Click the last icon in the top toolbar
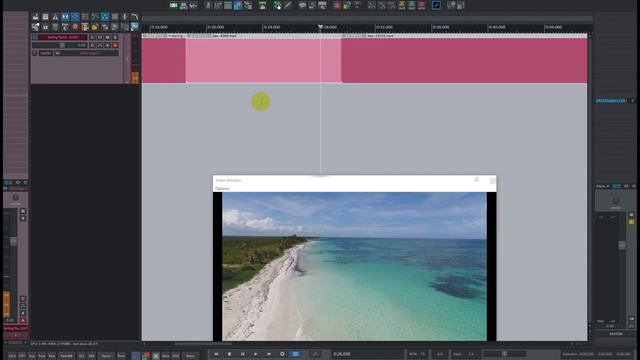Screen dimensions: 640x360 461,5
